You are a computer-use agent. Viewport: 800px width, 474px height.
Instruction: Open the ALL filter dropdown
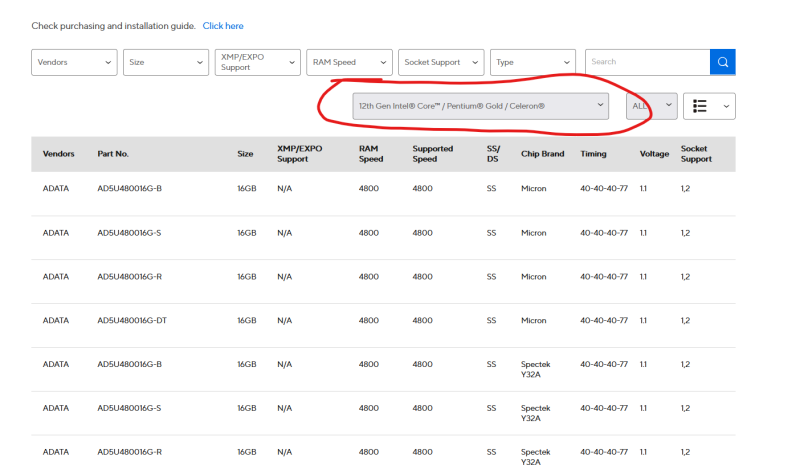coord(652,106)
